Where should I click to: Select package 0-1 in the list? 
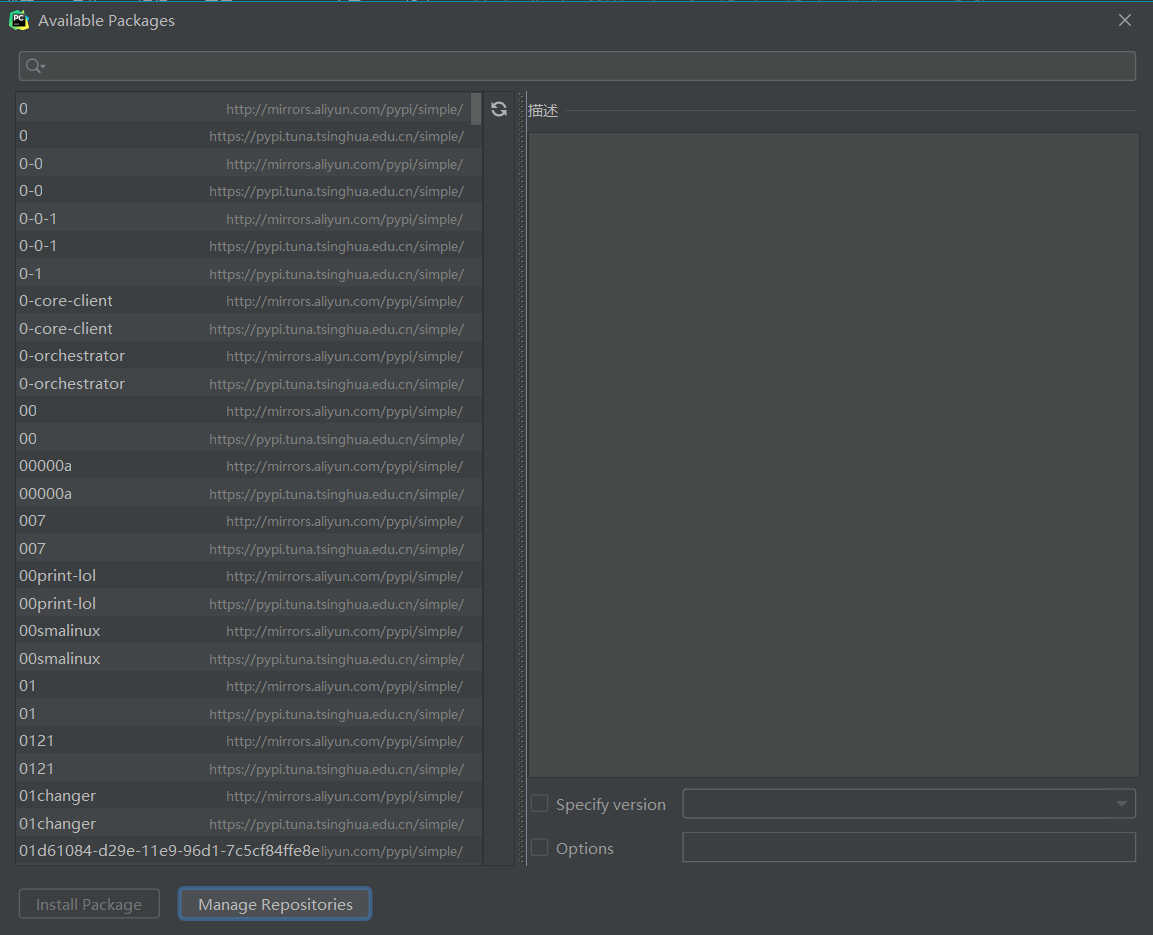click(x=249, y=273)
